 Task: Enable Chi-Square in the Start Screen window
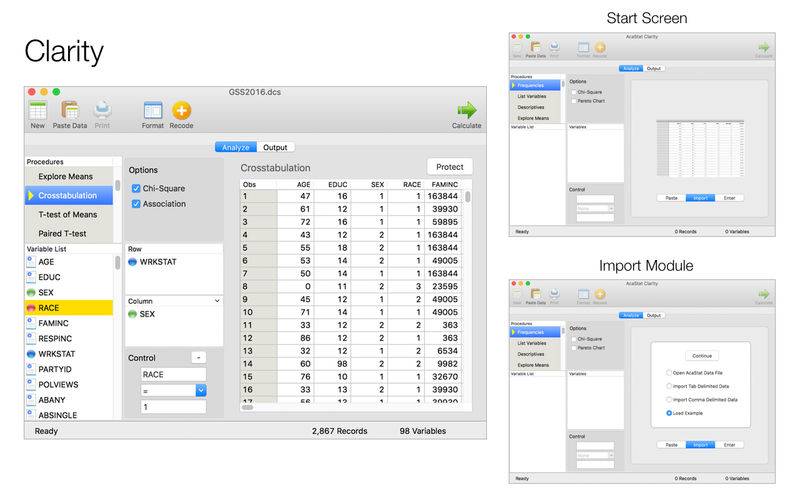[x=574, y=92]
